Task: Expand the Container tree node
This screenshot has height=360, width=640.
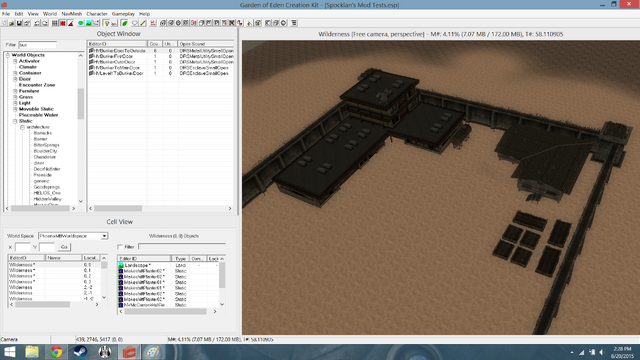Action: click(x=15, y=73)
